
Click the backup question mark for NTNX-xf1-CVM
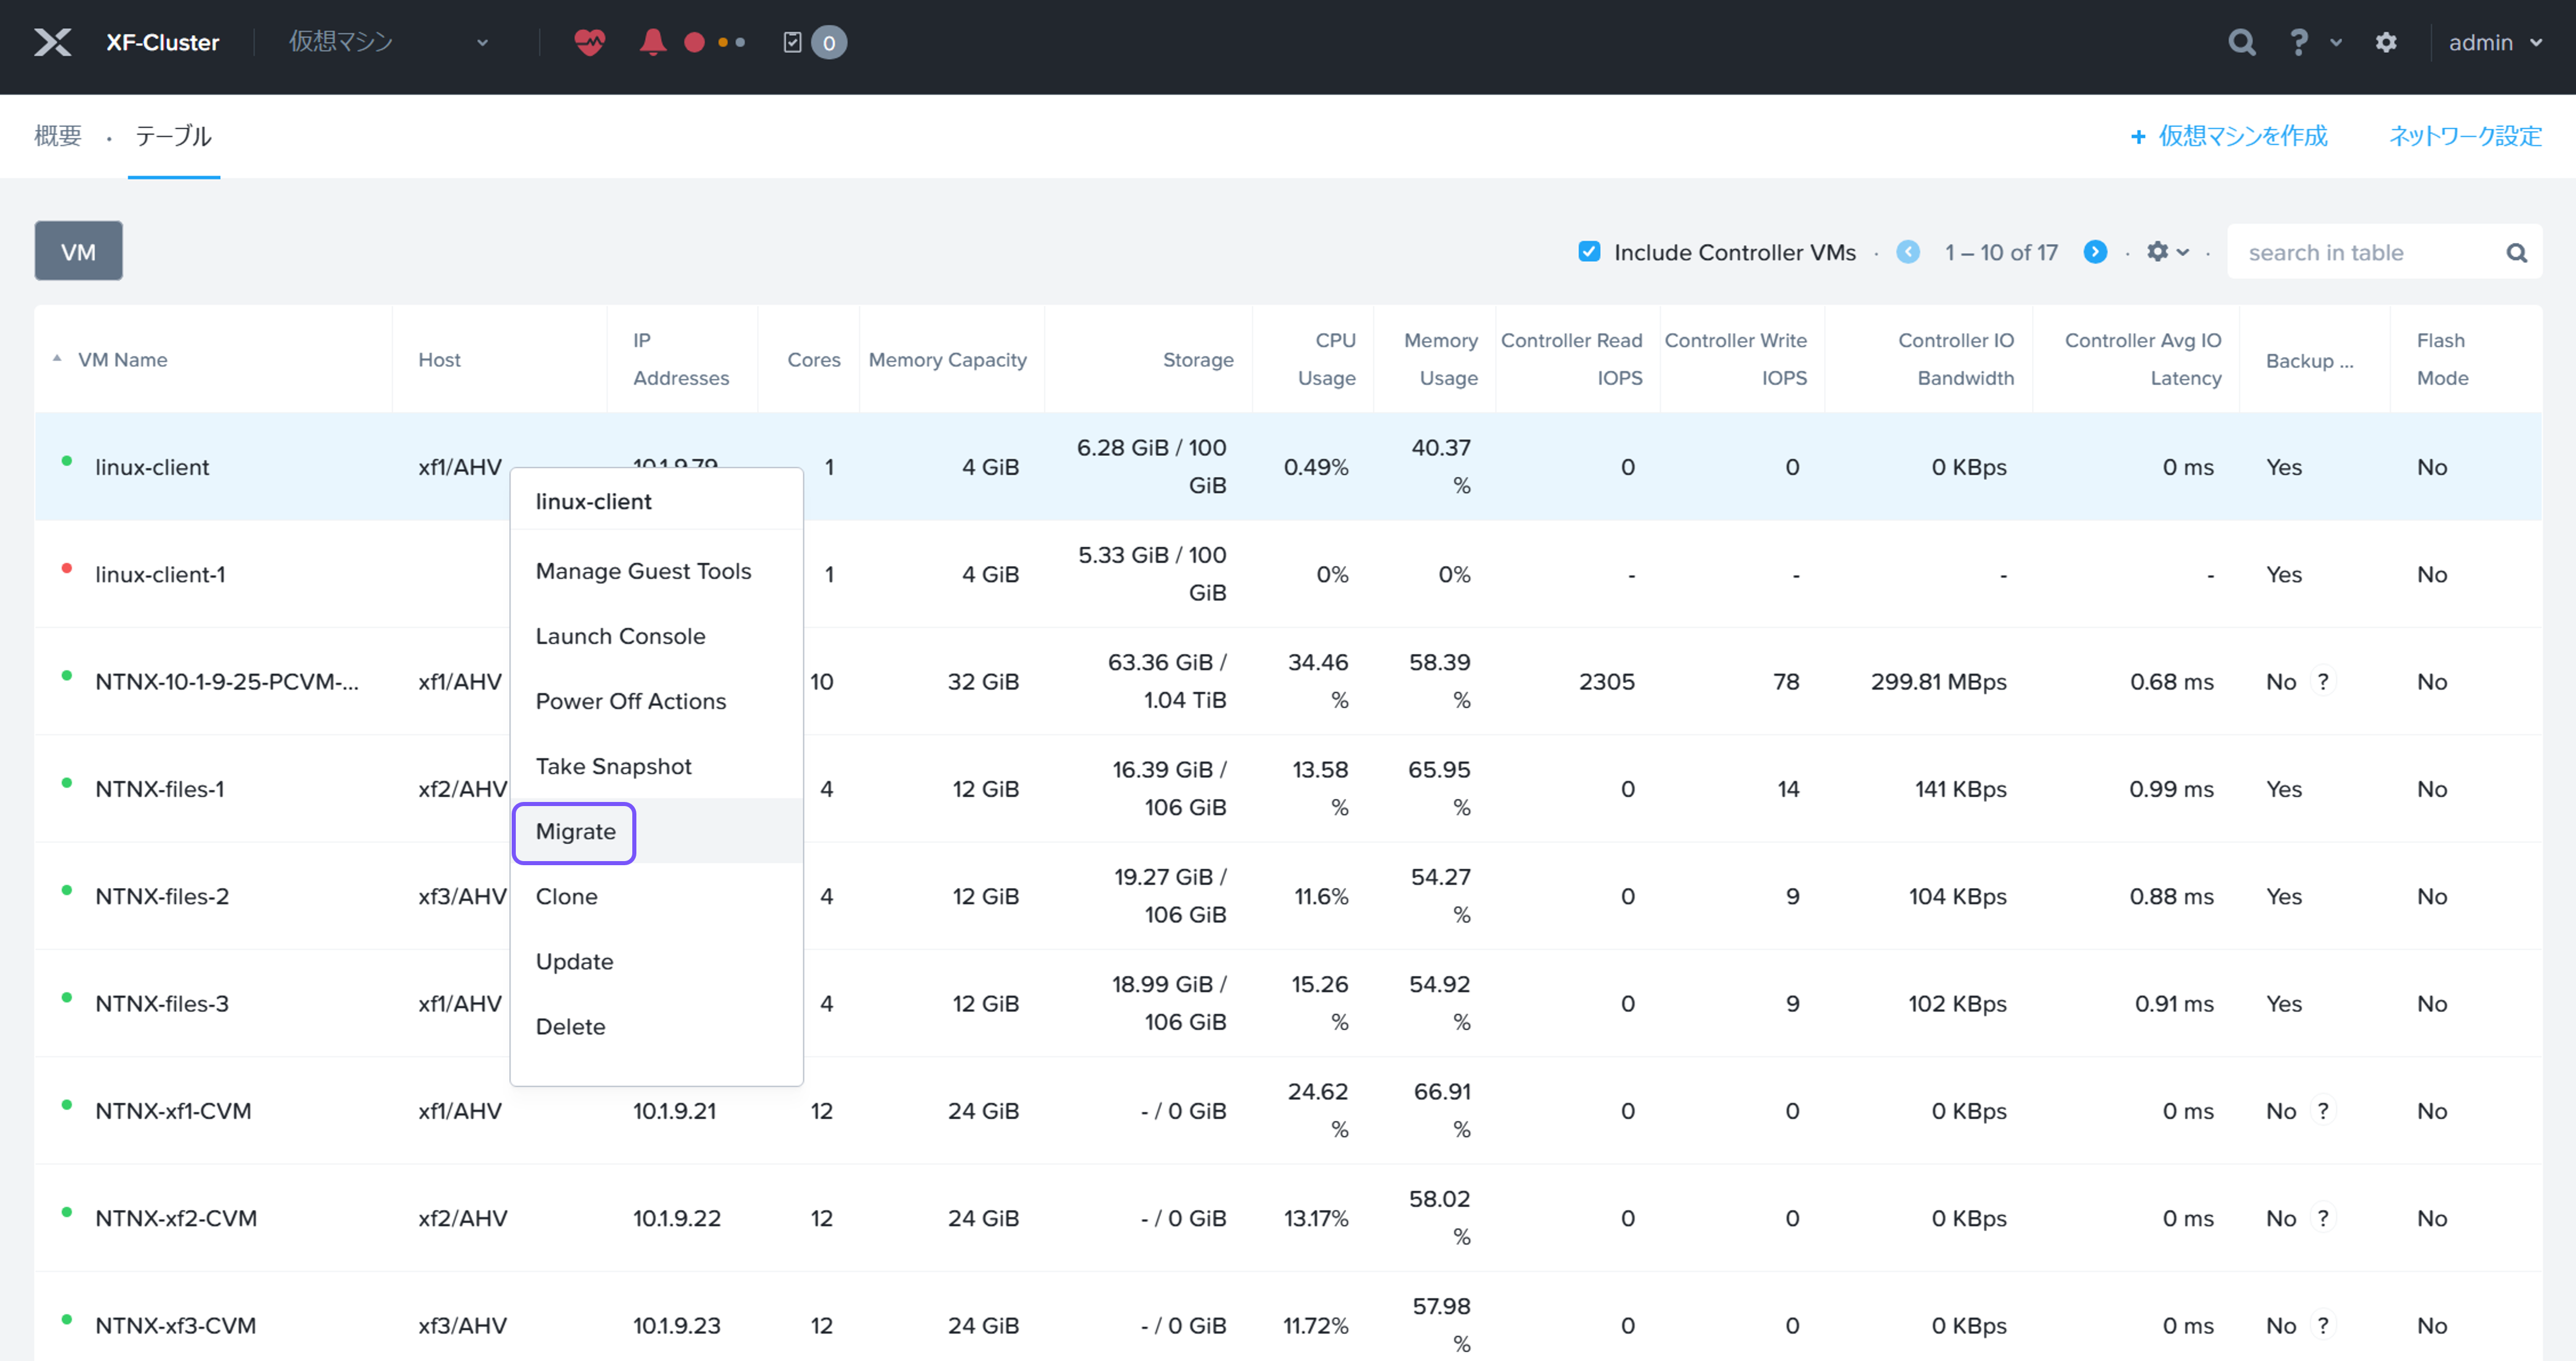coord(2323,1111)
